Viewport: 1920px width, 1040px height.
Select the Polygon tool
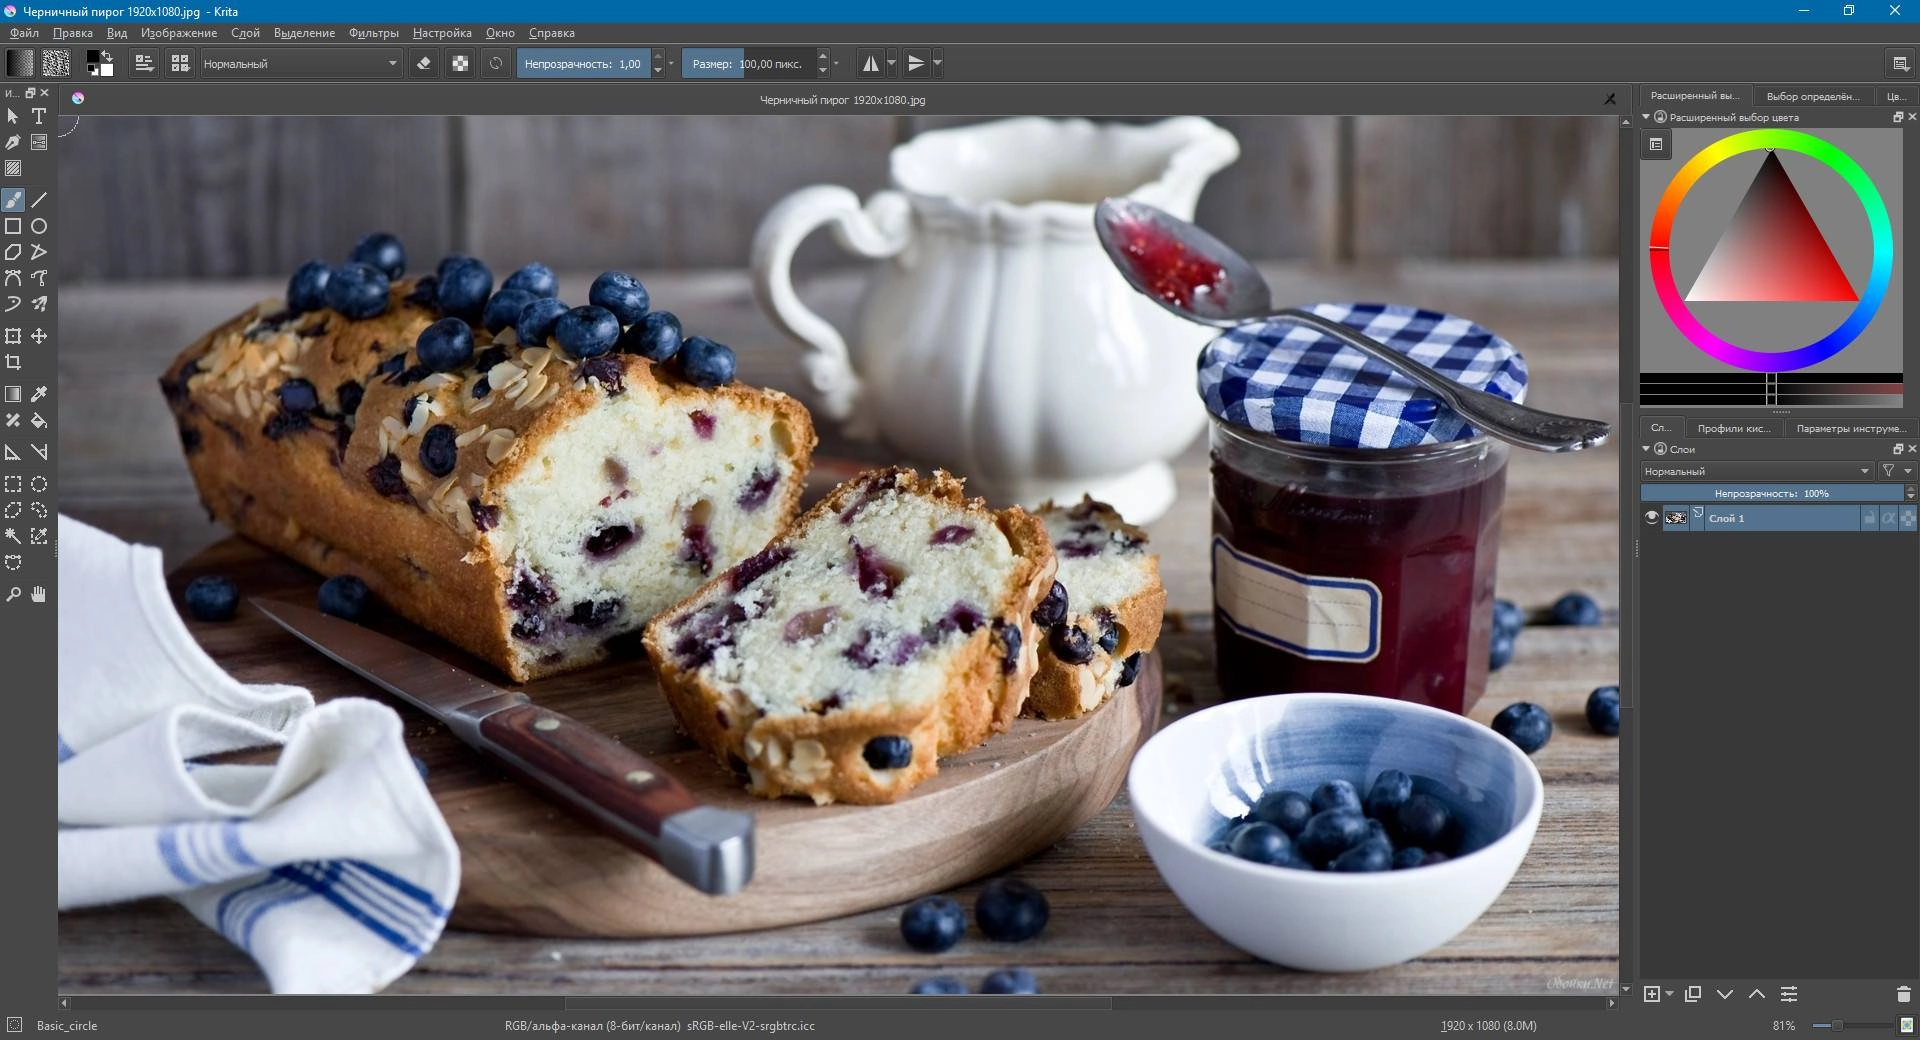13,252
